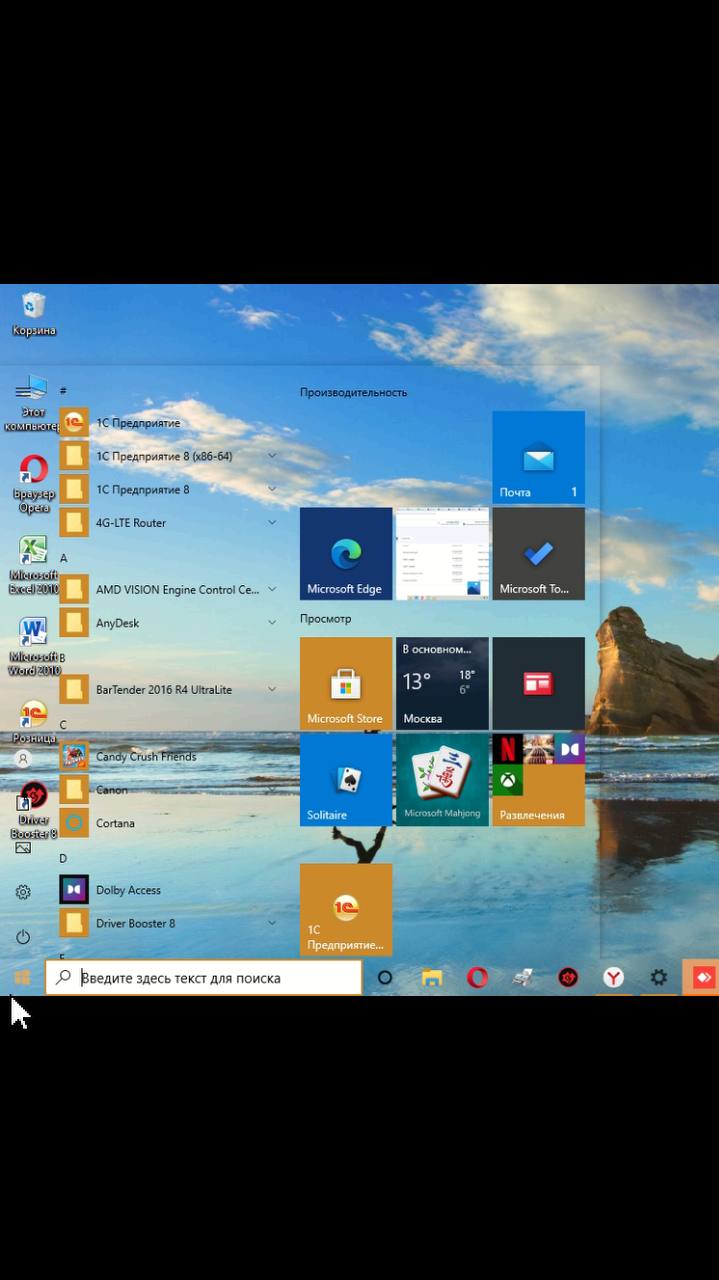Open the Корзина recycle bin desktop icon
The width and height of the screenshot is (719, 1280).
[34, 313]
